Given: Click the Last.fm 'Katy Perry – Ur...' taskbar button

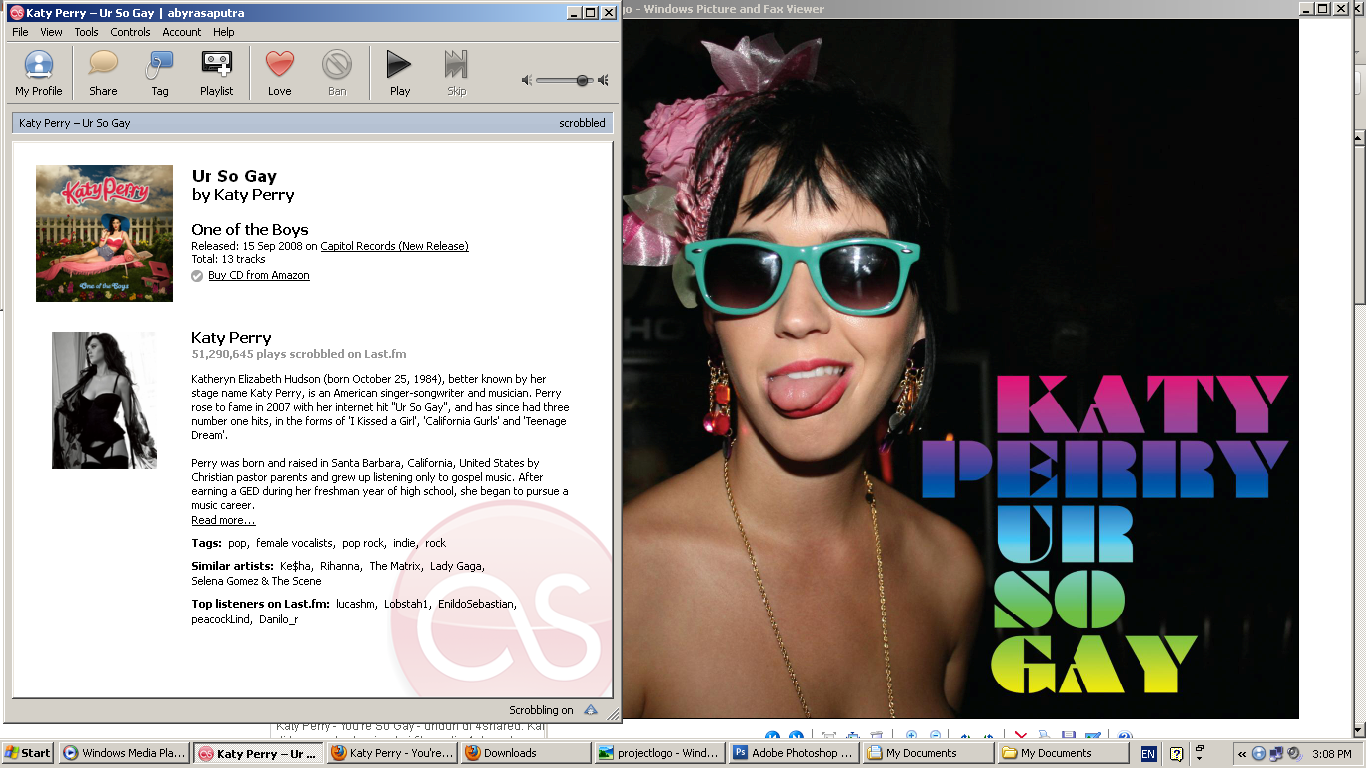Looking at the screenshot, I should pyautogui.click(x=258, y=753).
